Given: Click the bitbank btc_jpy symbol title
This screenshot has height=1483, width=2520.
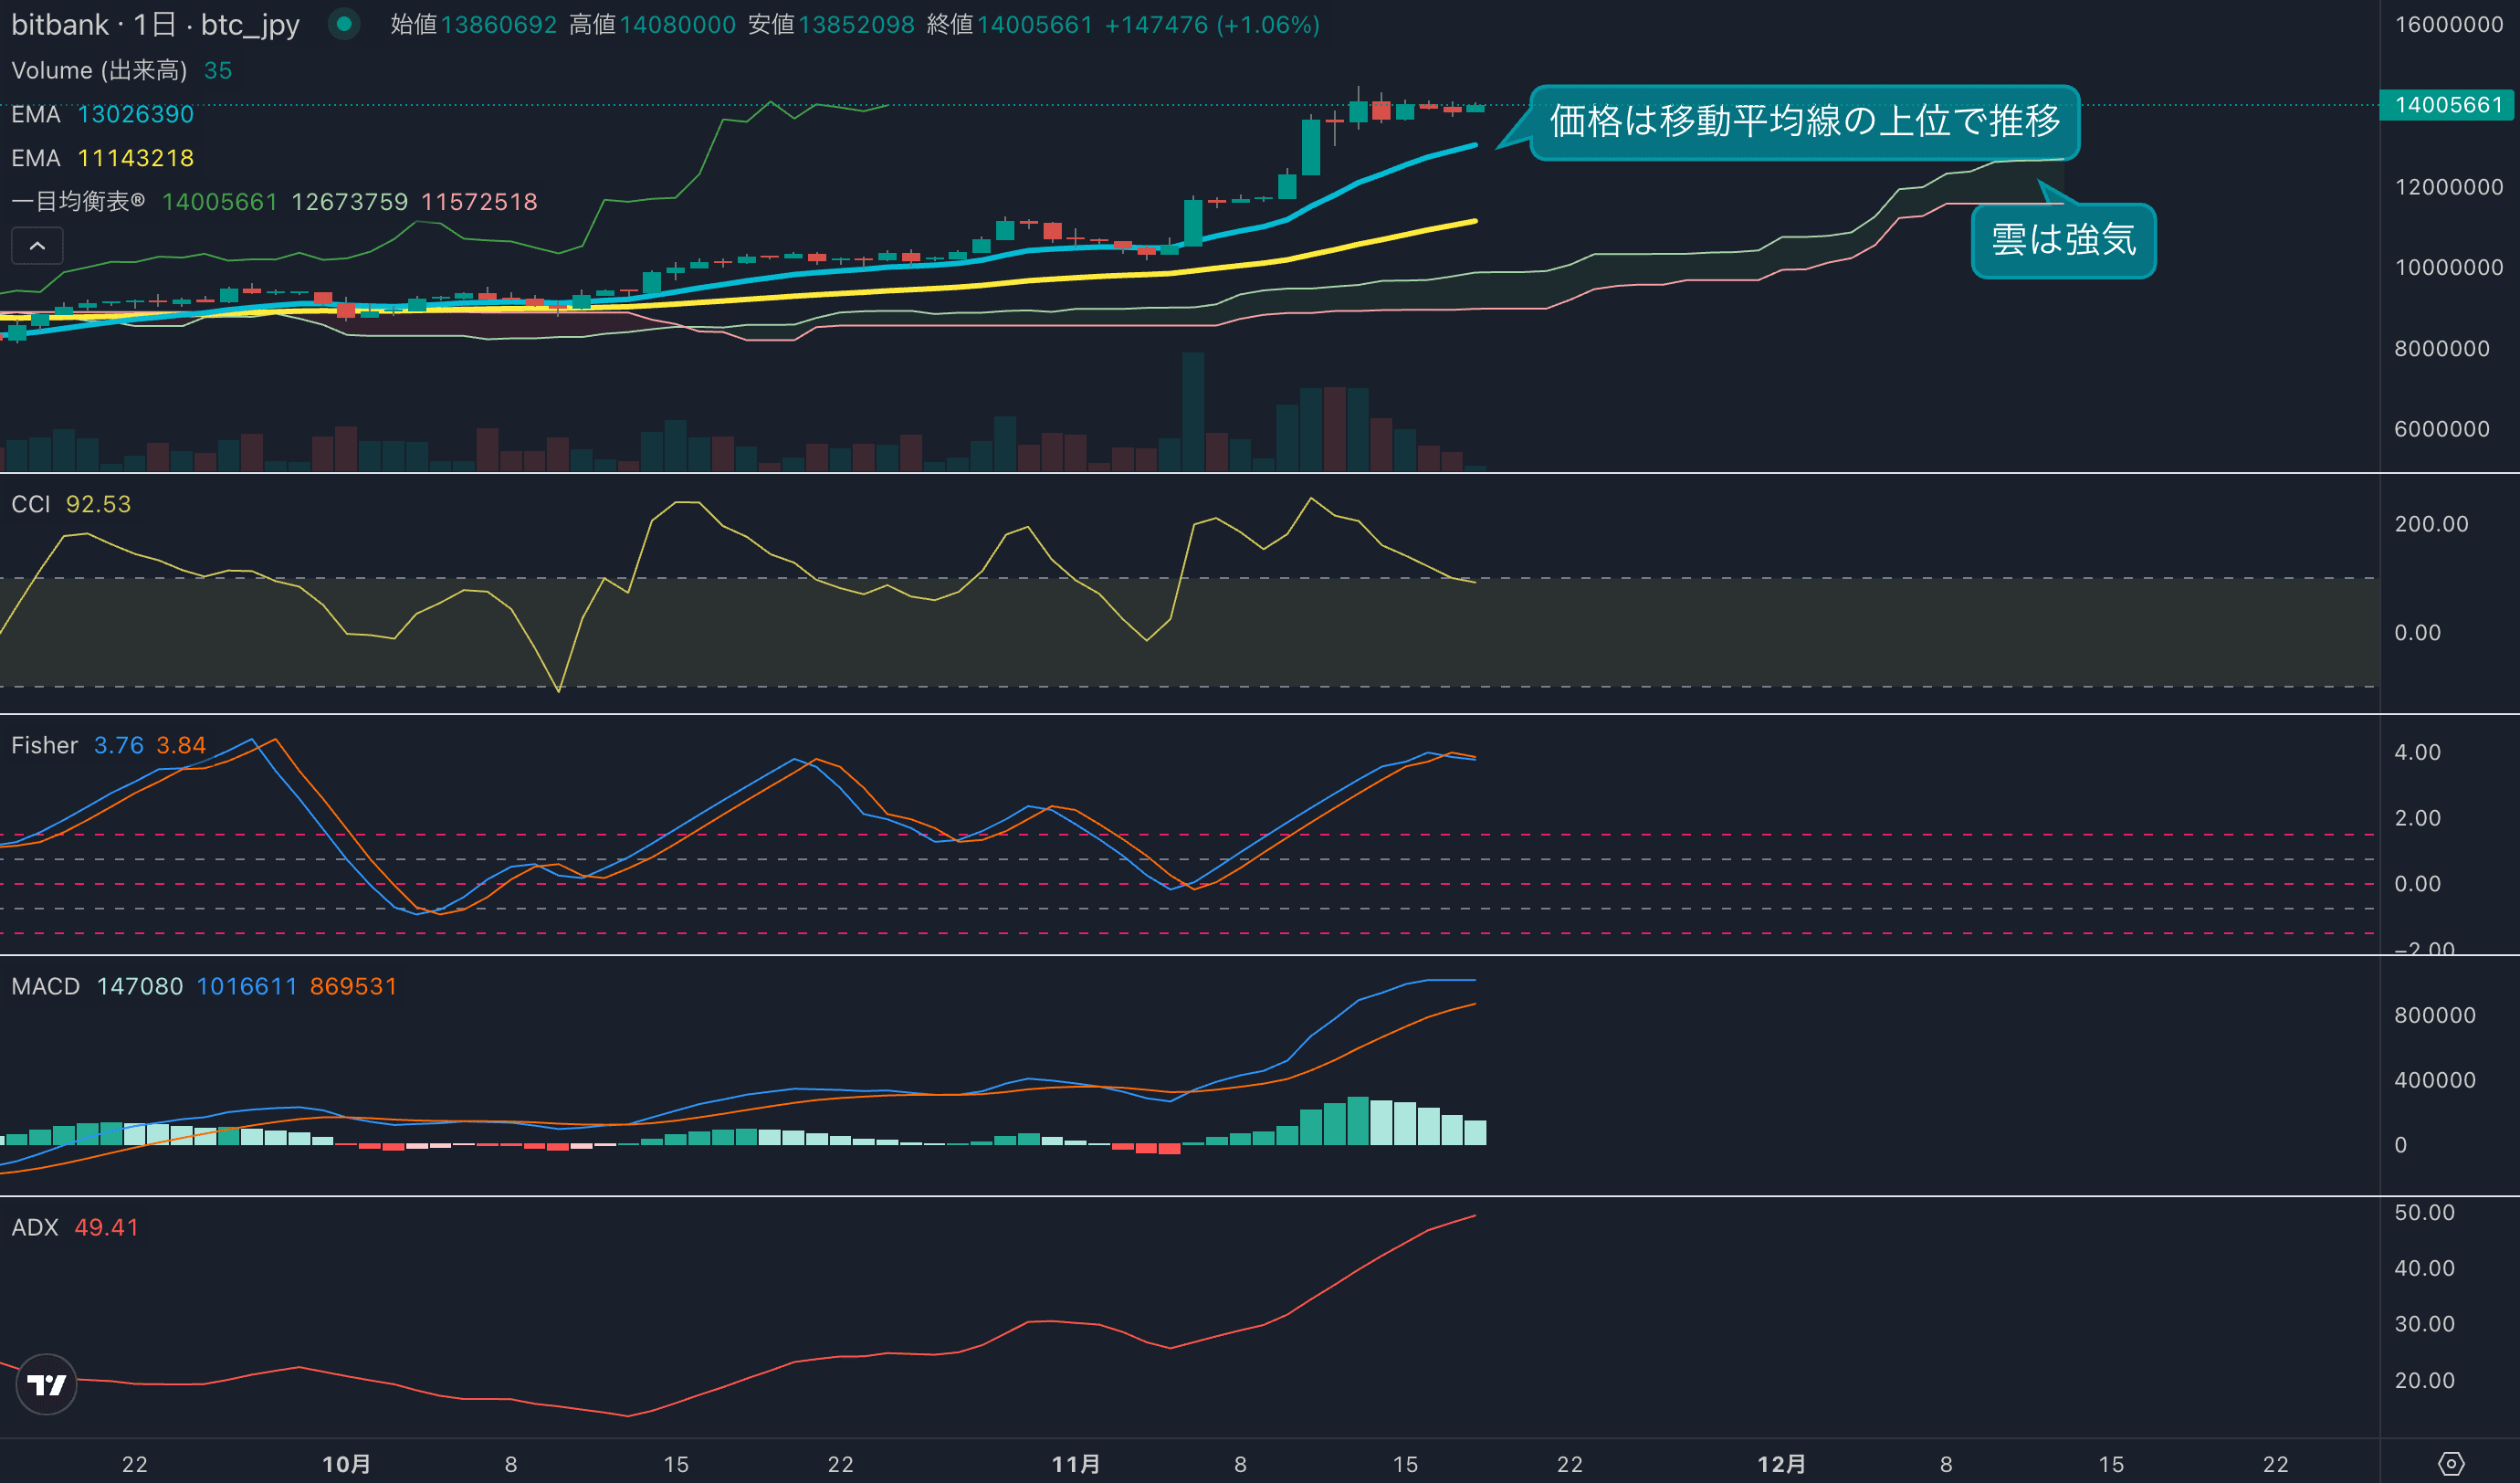Looking at the screenshot, I should [155, 24].
